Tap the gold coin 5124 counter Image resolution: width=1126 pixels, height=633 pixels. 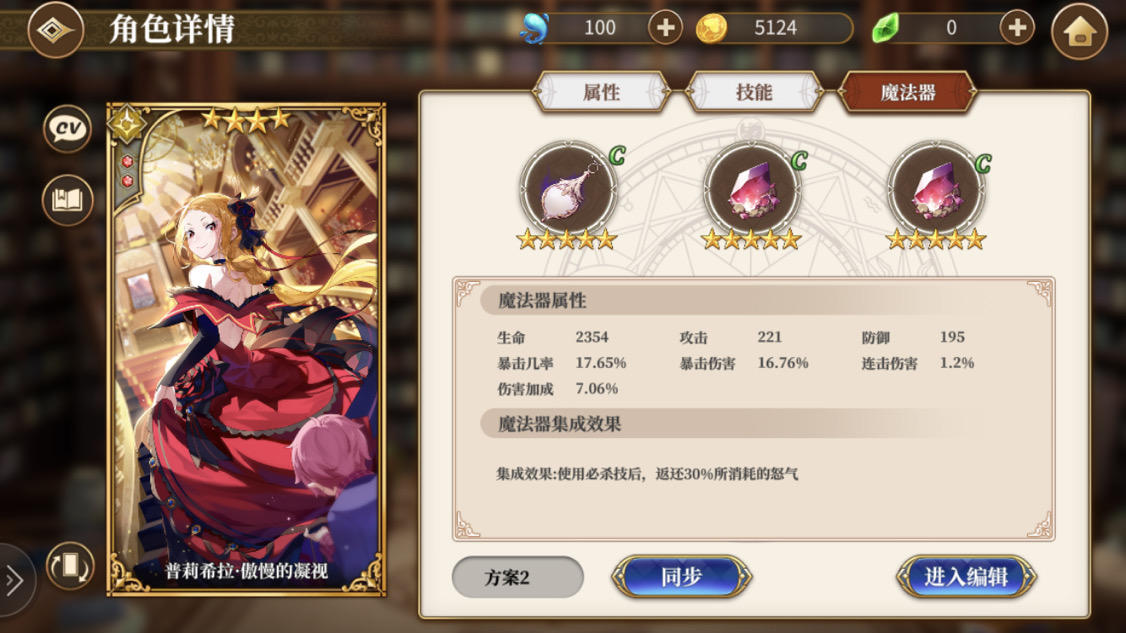(774, 28)
